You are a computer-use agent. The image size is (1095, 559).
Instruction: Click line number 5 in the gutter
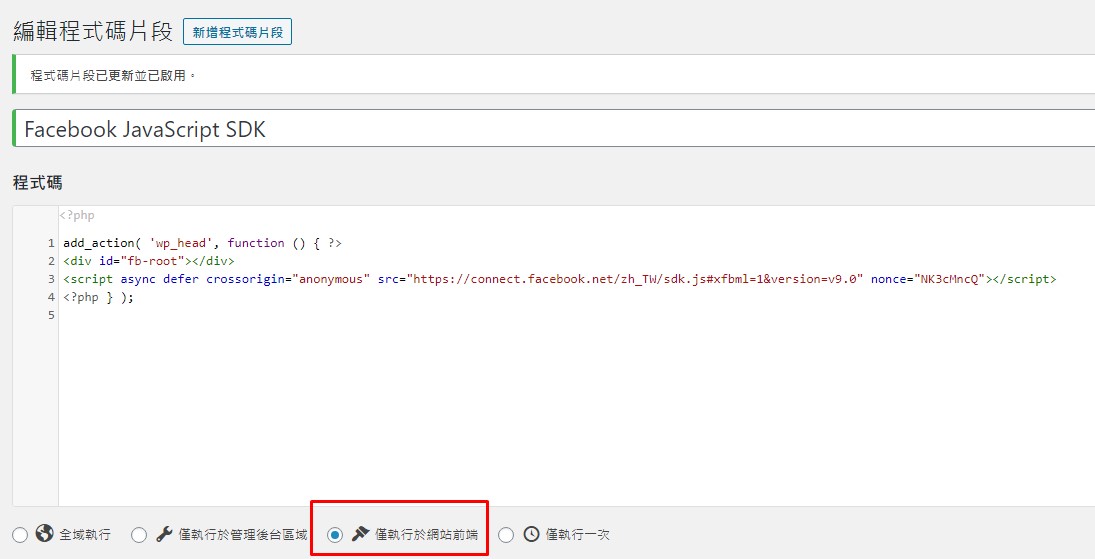click(x=51, y=315)
